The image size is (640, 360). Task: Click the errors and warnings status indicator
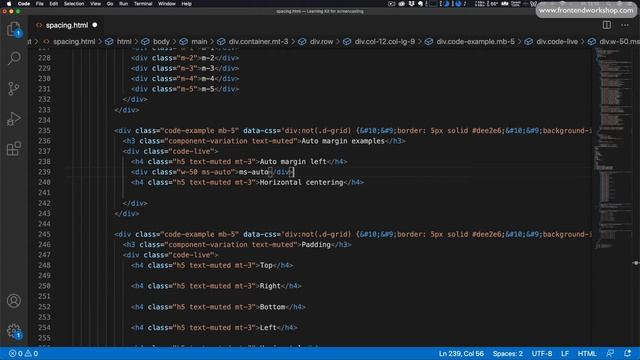[x=24, y=353]
